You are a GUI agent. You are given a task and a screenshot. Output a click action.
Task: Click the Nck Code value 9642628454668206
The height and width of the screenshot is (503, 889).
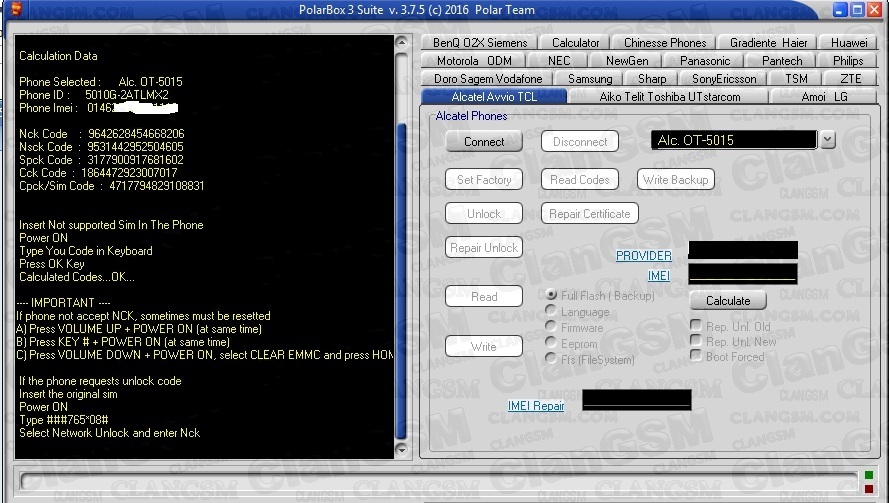click(136, 134)
